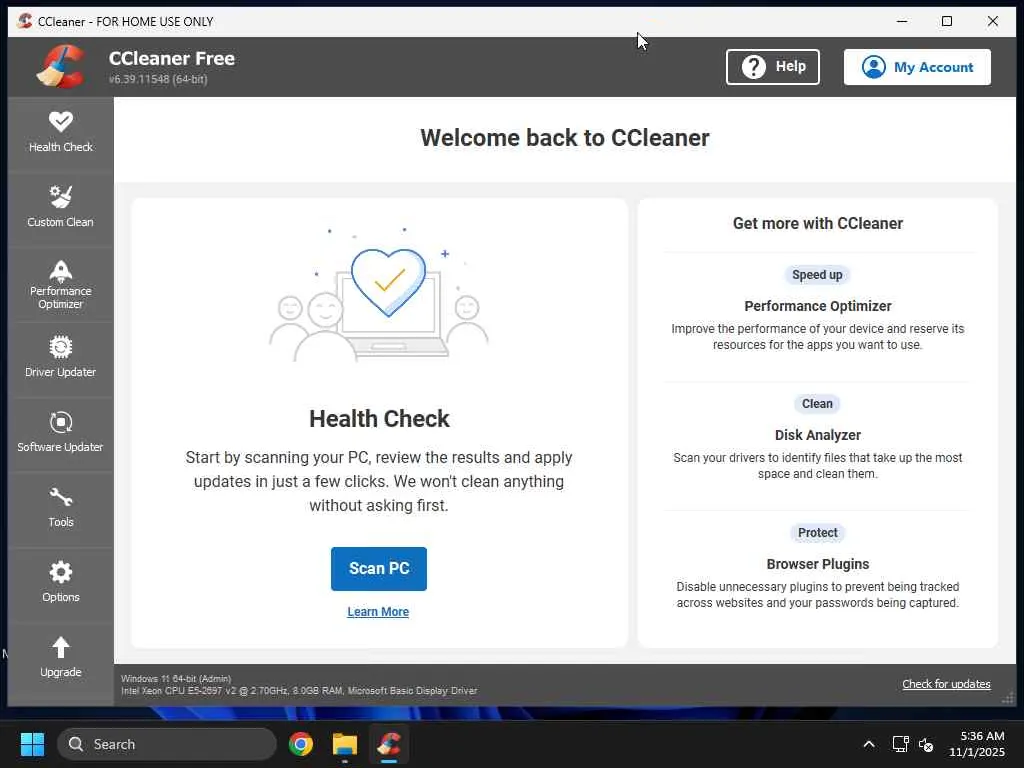Click the version number v6.39.11548 text

click(x=158, y=79)
